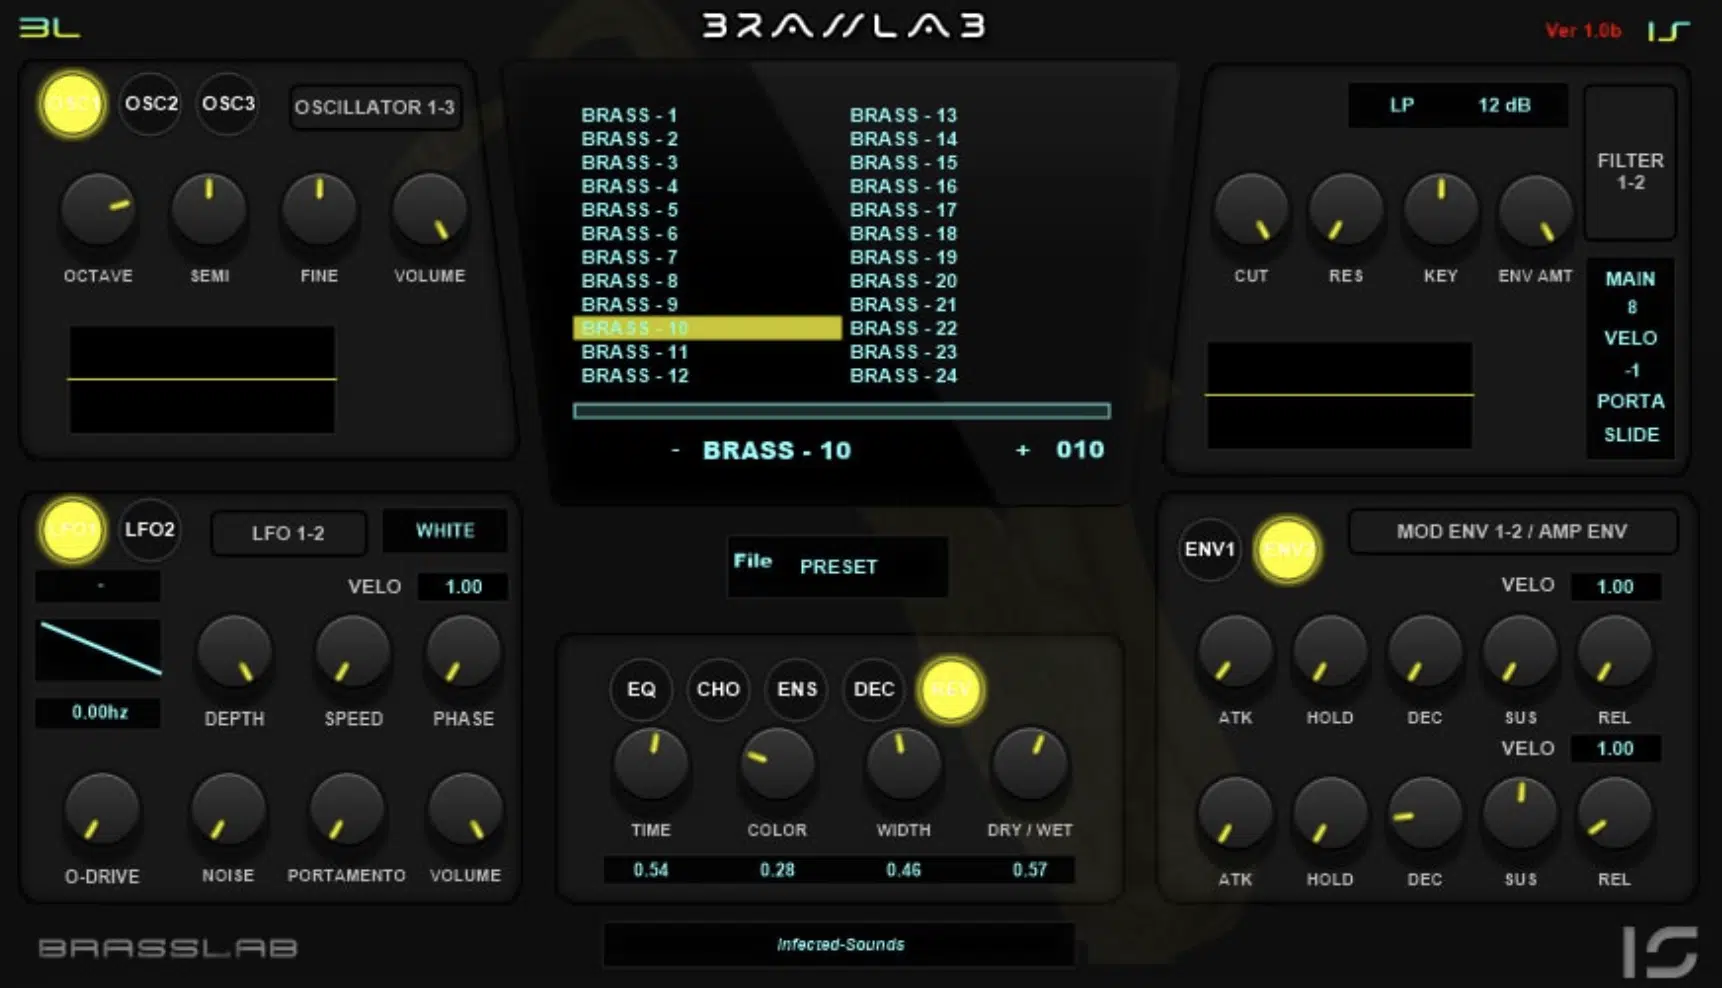The height and width of the screenshot is (988, 1722).
Task: Select preset BRASS - 18
Action: click(903, 233)
